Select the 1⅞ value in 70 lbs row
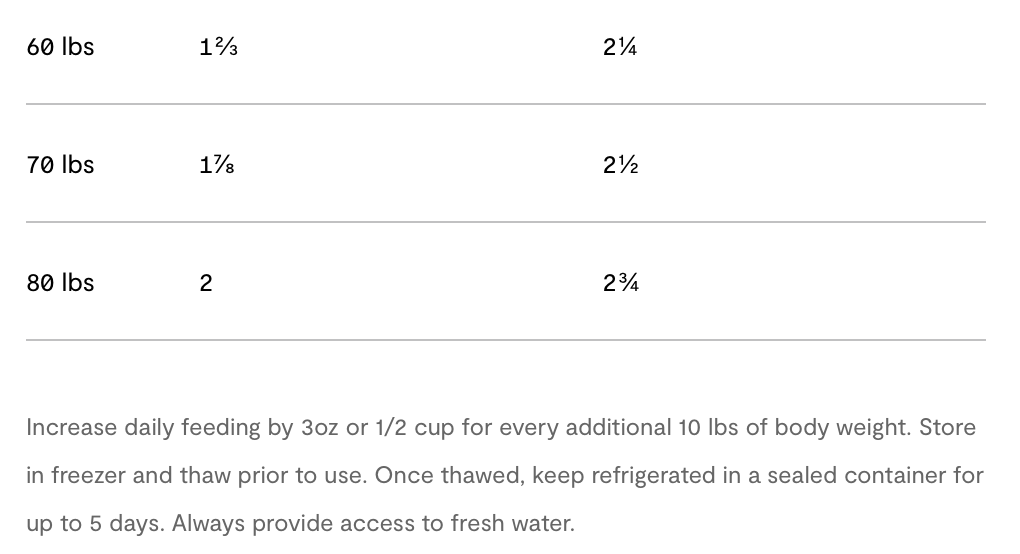The height and width of the screenshot is (554, 1020). point(216,165)
